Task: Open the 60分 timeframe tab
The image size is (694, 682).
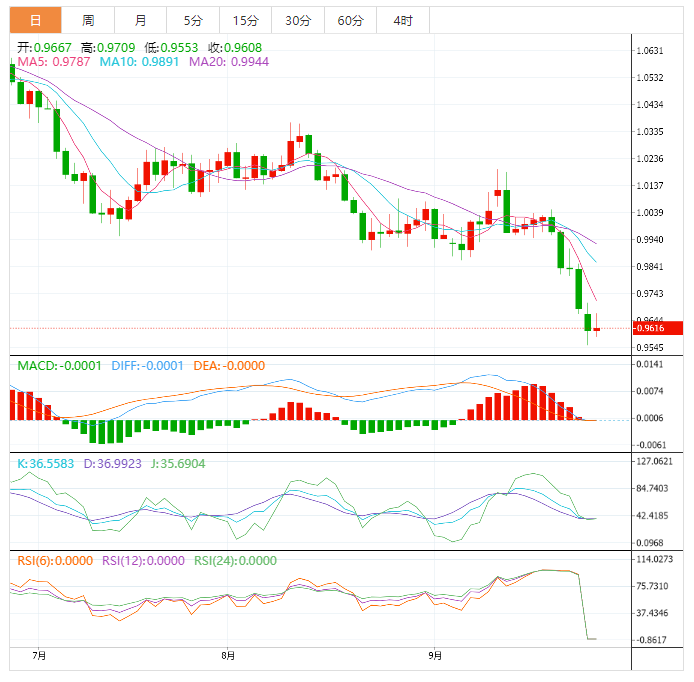Action: (350, 20)
